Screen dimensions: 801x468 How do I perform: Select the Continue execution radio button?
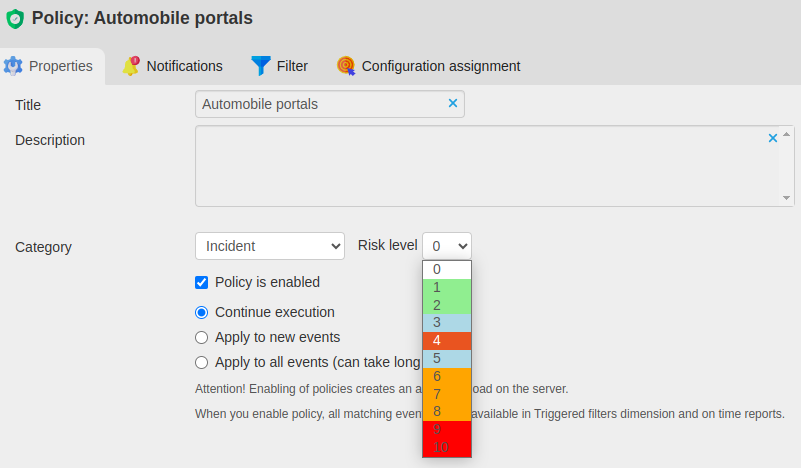coord(202,312)
